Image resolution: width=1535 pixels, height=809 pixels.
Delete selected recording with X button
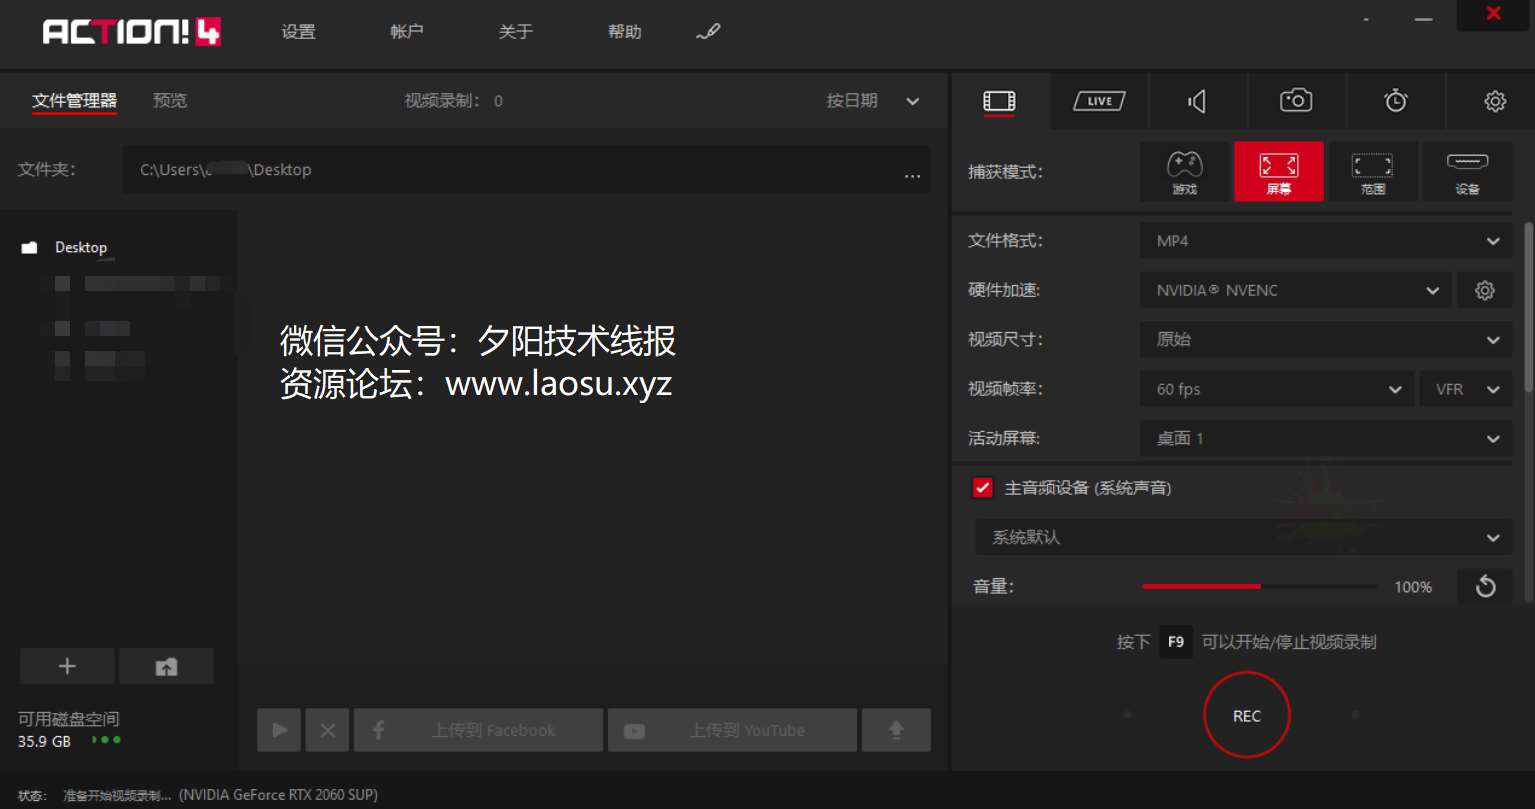click(327, 730)
